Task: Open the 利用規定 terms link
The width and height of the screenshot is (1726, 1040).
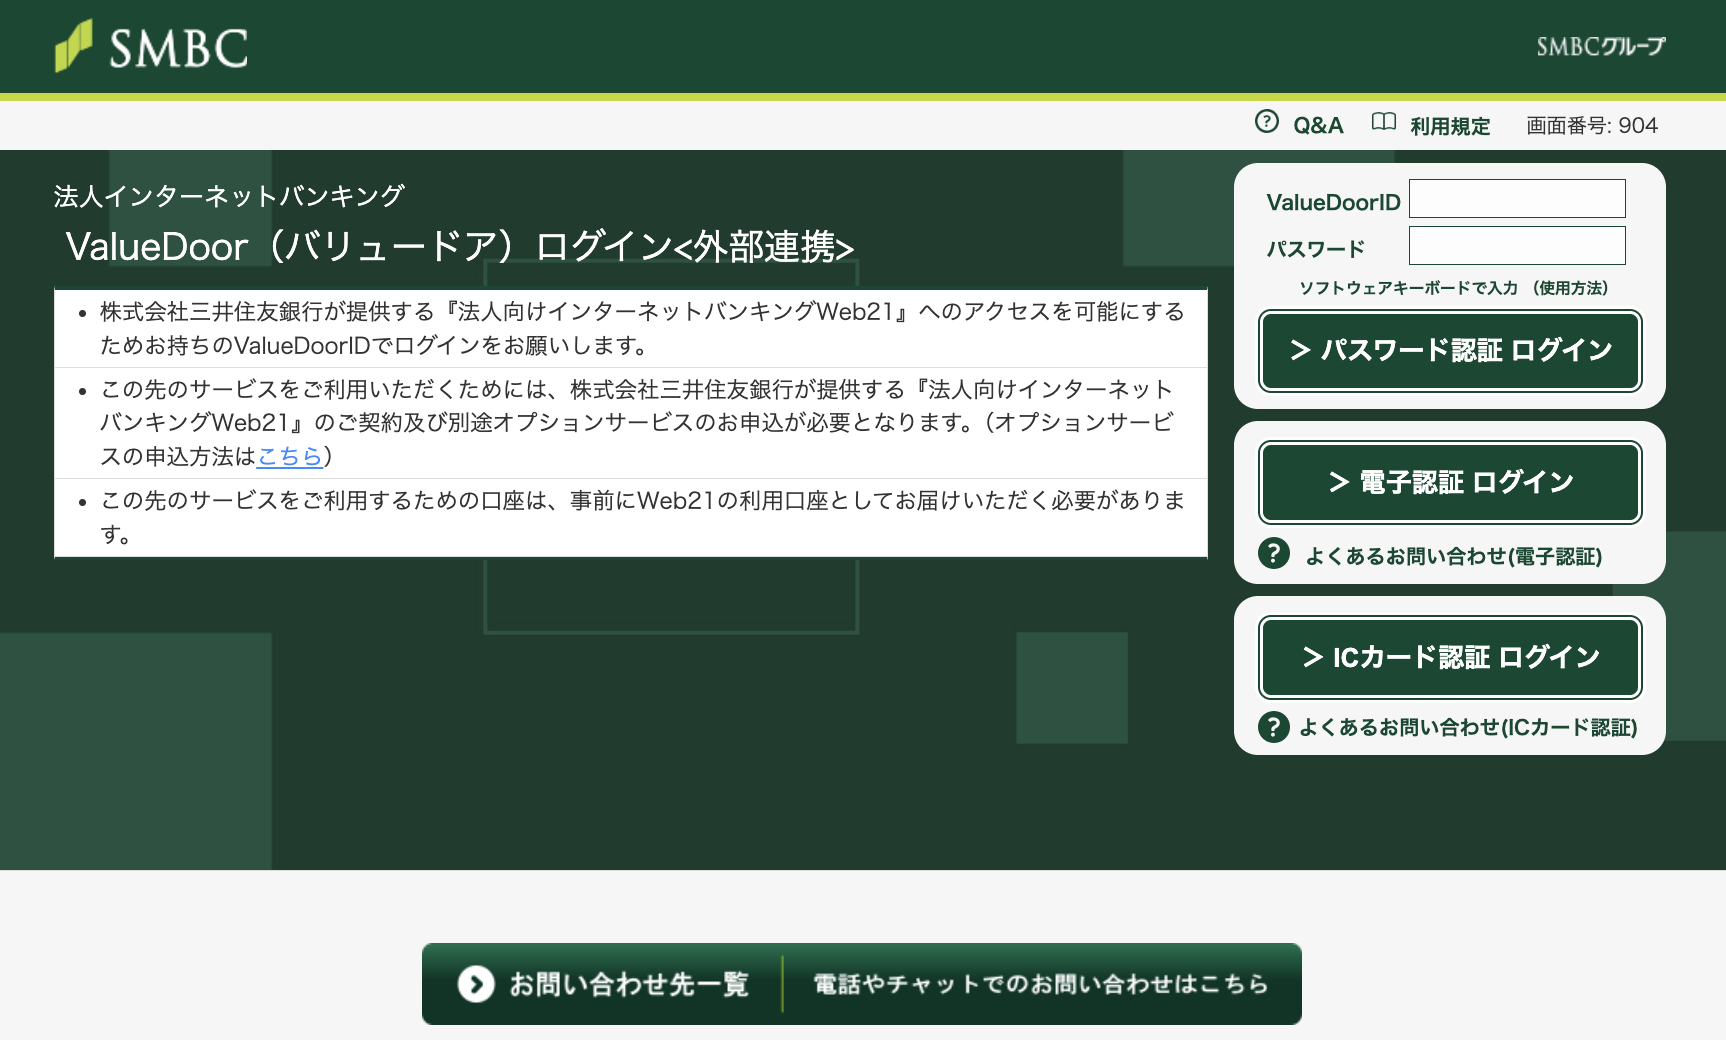Action: [1449, 126]
